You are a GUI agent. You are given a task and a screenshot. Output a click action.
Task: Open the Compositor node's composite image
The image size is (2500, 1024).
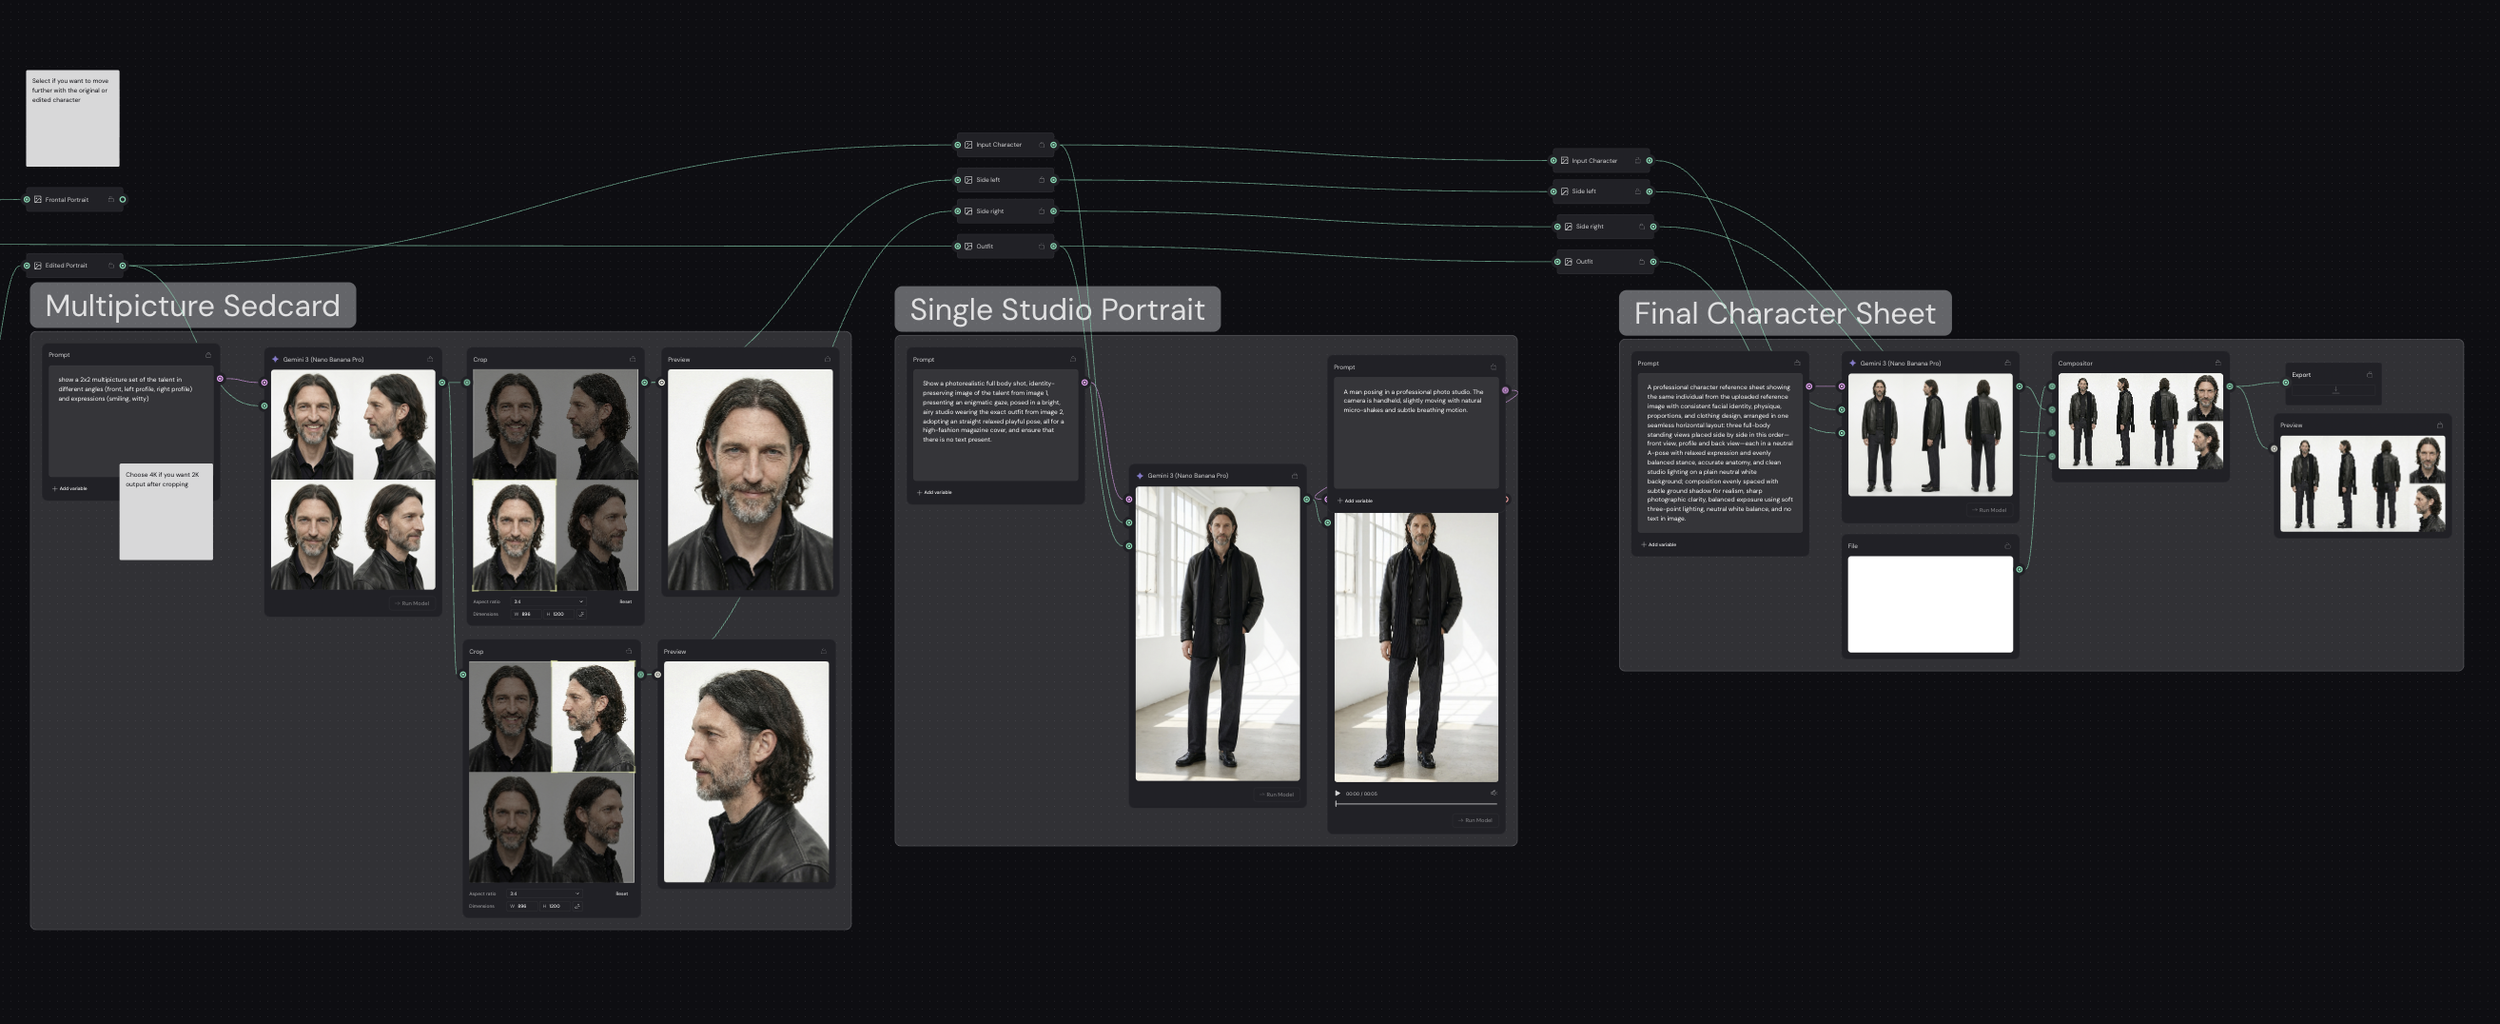tap(2140, 422)
